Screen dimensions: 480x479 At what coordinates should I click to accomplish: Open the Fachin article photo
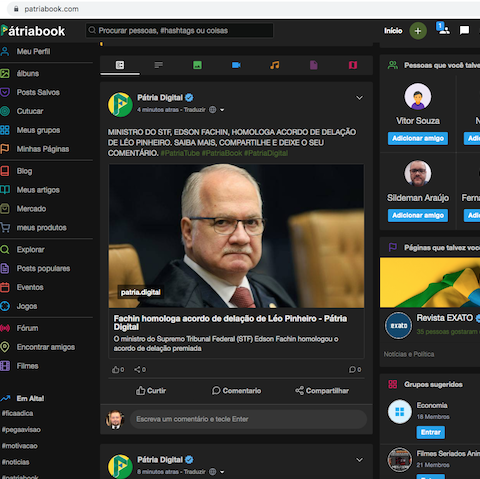pyautogui.click(x=236, y=236)
